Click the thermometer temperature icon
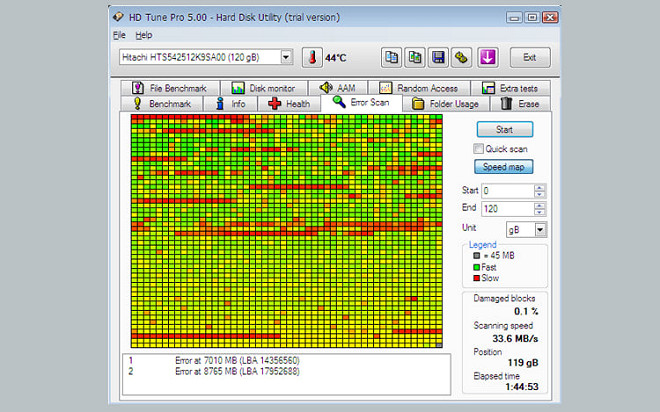Viewport: 660px width, 412px height. point(309,57)
